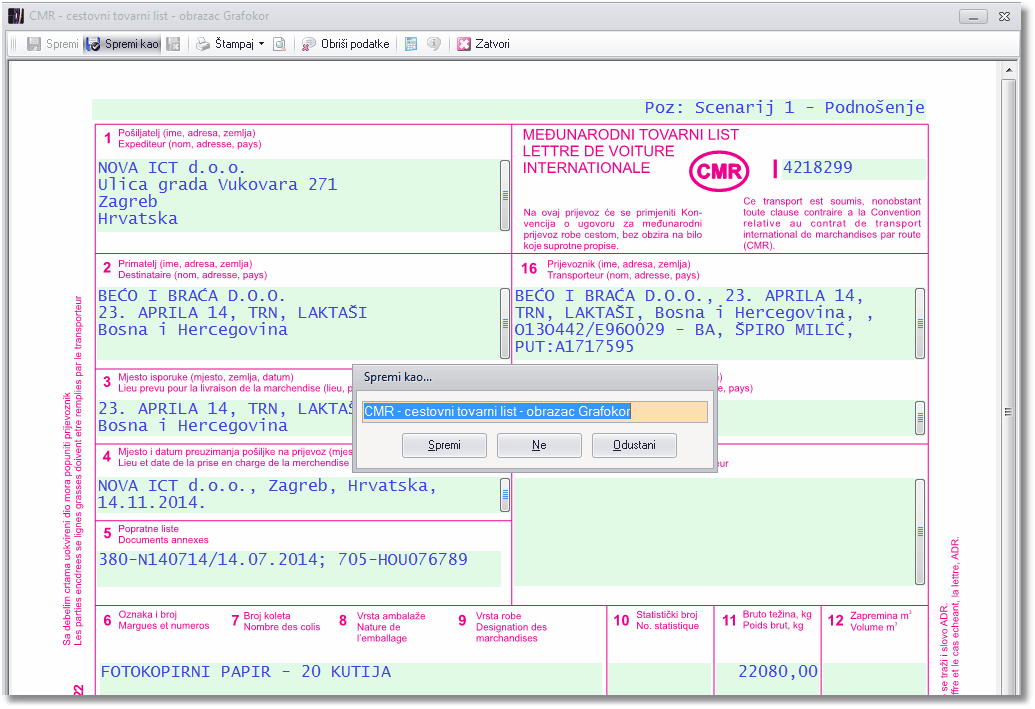Click the scrollbar of sender field
Image resolution: width=1035 pixels, height=709 pixels.
click(505, 195)
